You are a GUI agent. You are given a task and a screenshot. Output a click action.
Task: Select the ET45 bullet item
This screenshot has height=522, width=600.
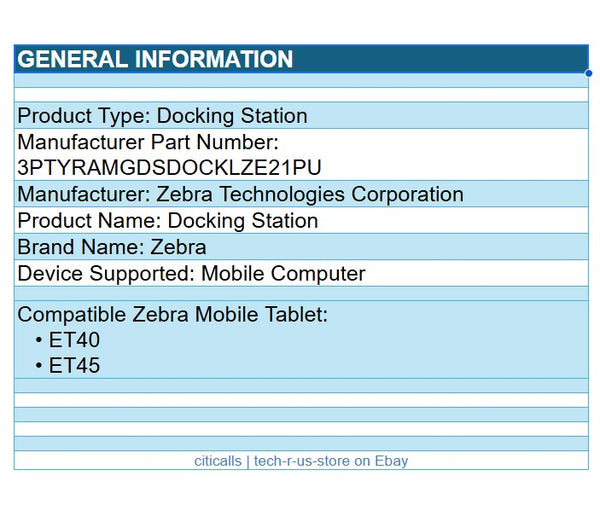click(x=74, y=366)
